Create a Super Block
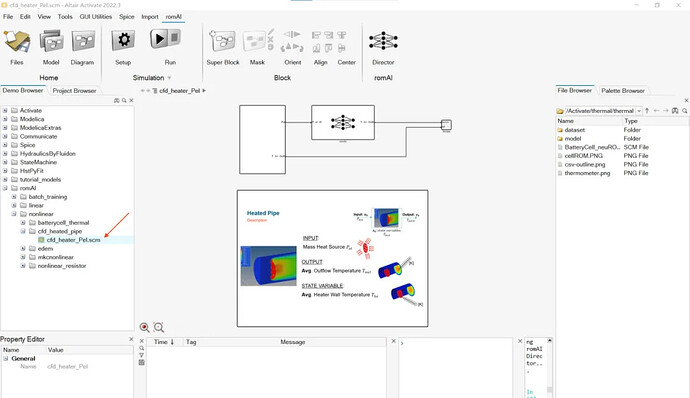 point(222,41)
